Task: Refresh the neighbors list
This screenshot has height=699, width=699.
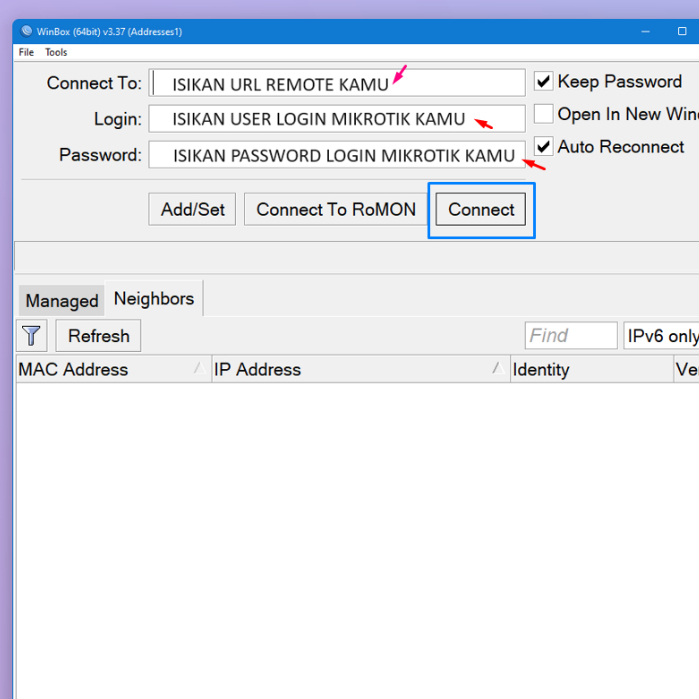Action: [99, 336]
